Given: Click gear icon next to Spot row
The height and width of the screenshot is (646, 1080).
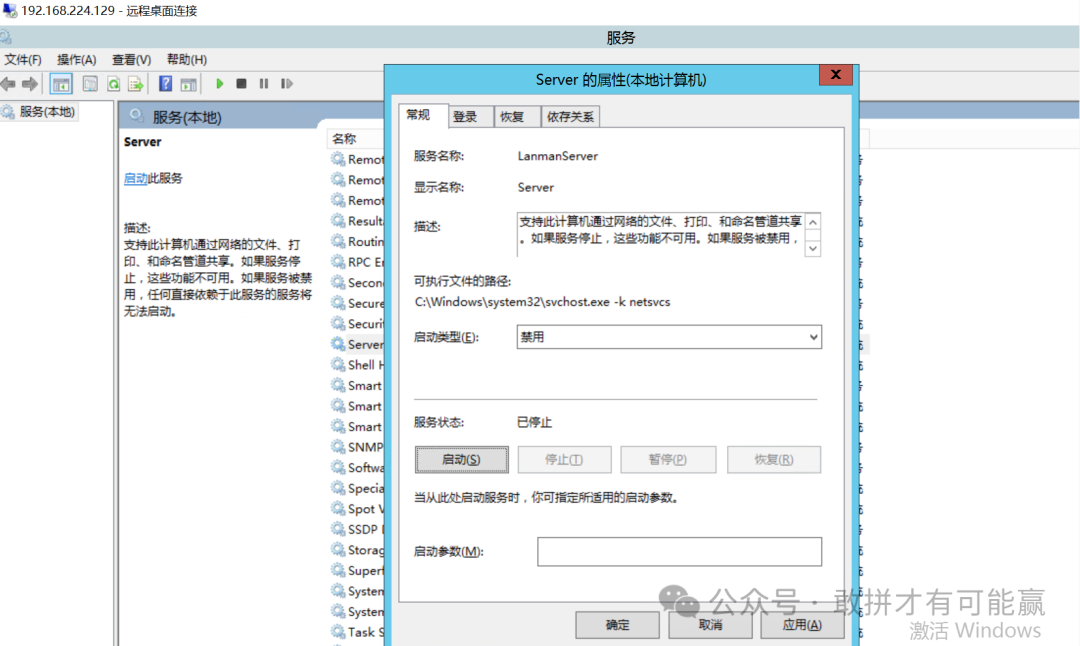Looking at the screenshot, I should click(338, 508).
